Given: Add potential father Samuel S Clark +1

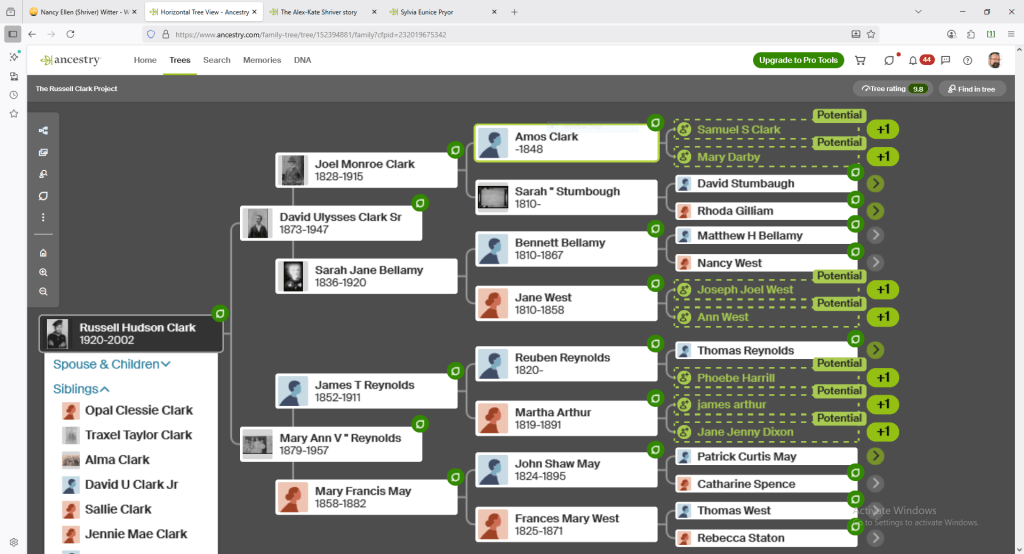Looking at the screenshot, I should pos(882,130).
